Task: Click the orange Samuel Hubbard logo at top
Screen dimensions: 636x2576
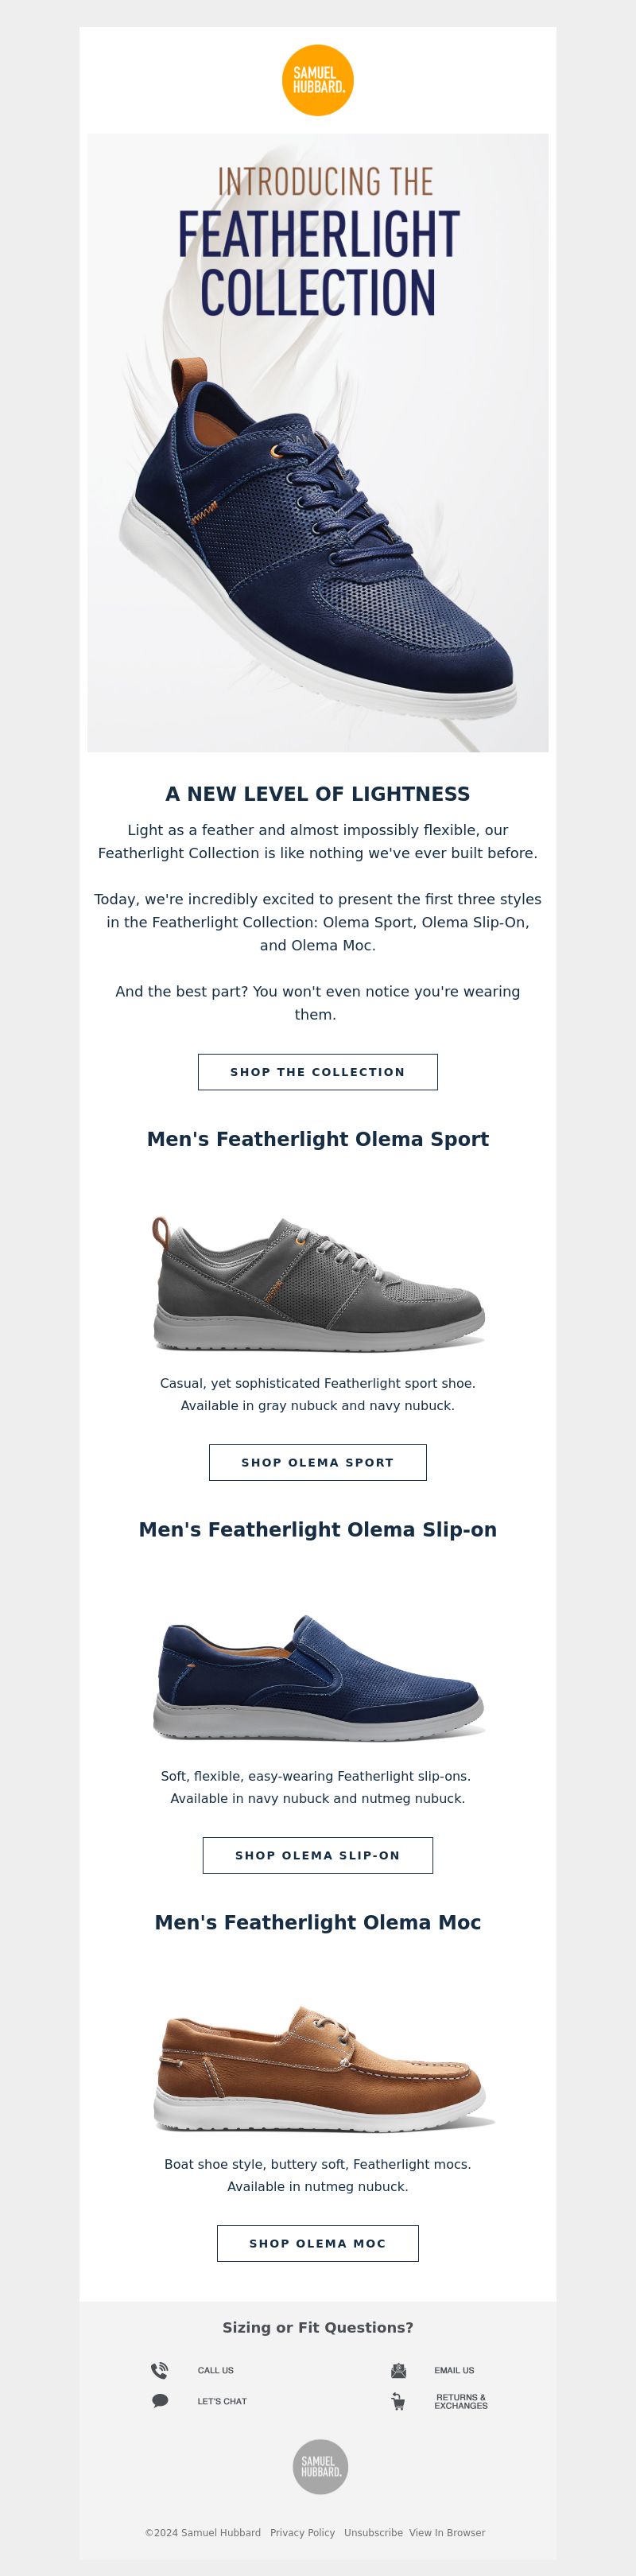Action: (318, 80)
